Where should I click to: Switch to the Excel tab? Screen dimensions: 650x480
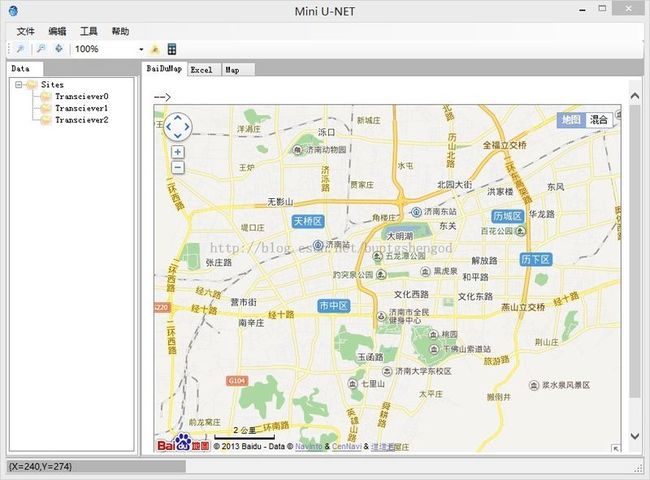pos(204,70)
